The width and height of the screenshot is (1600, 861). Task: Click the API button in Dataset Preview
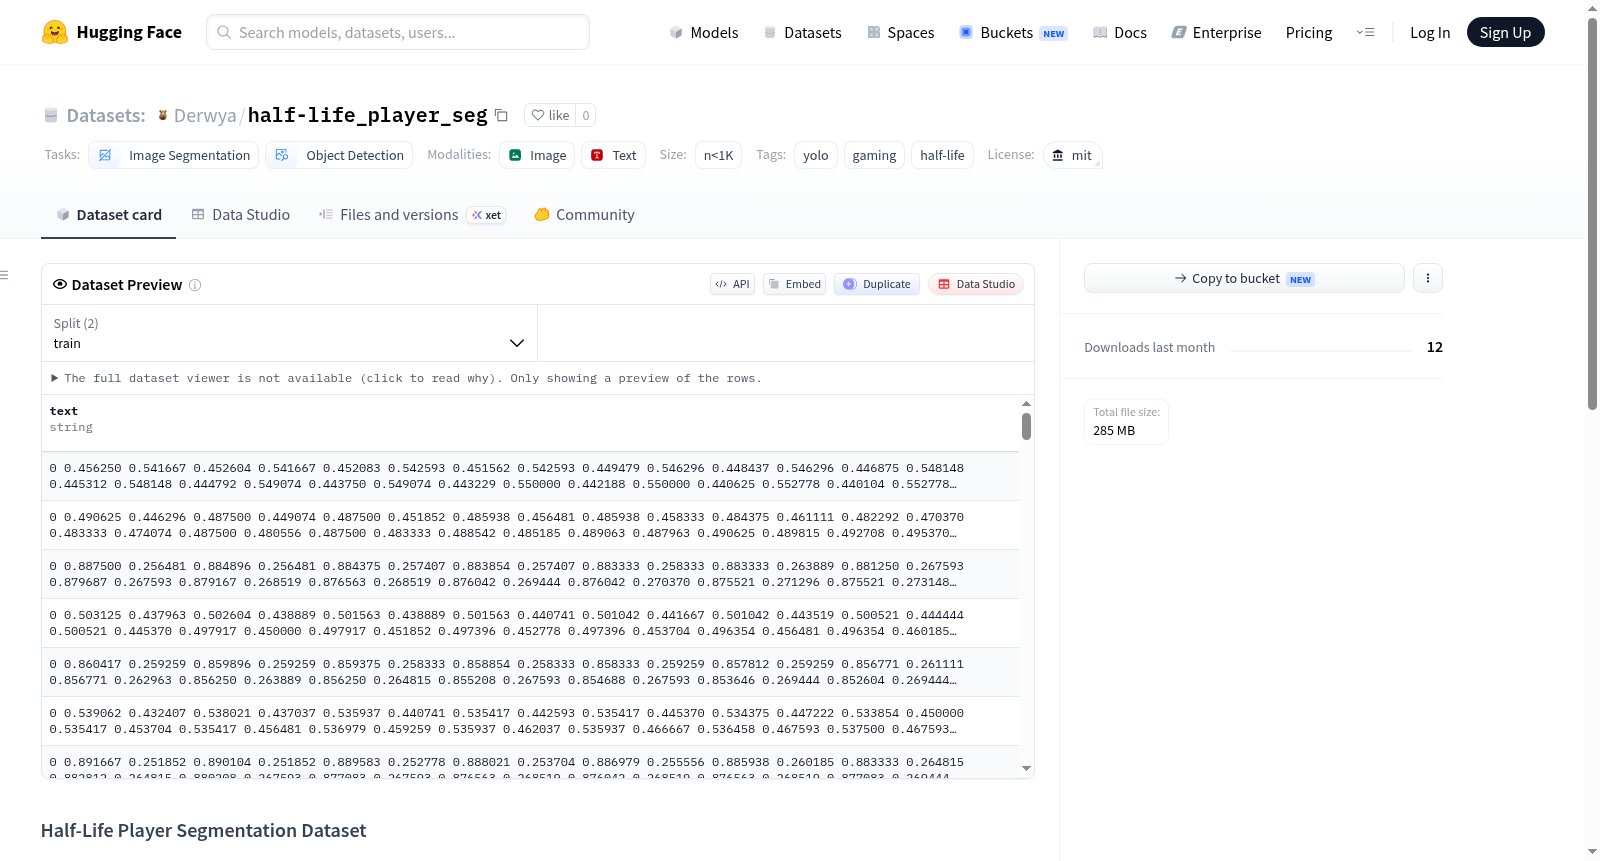(732, 284)
